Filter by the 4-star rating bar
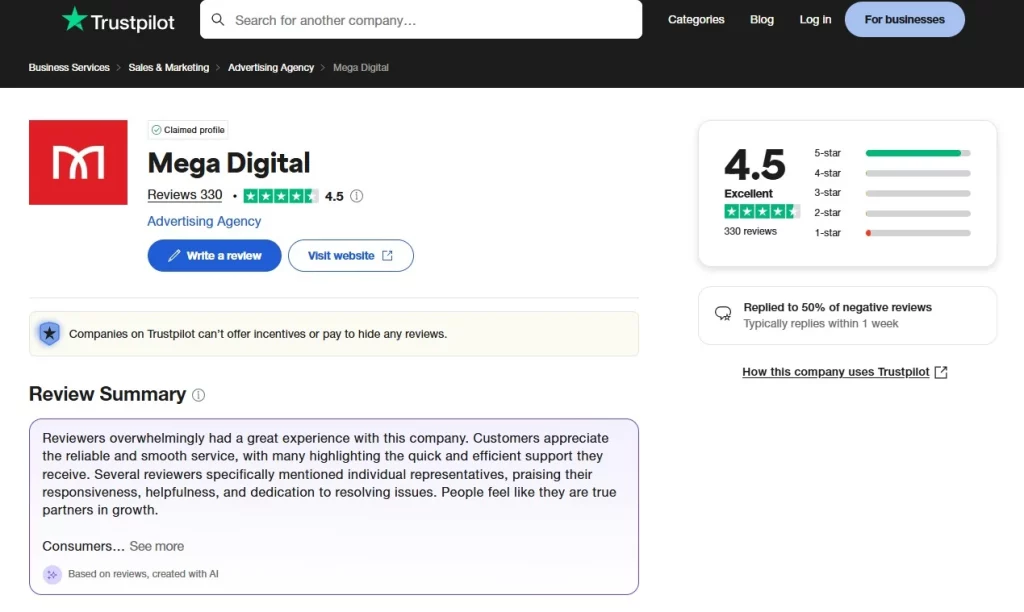This screenshot has width=1024, height=612. click(x=918, y=174)
